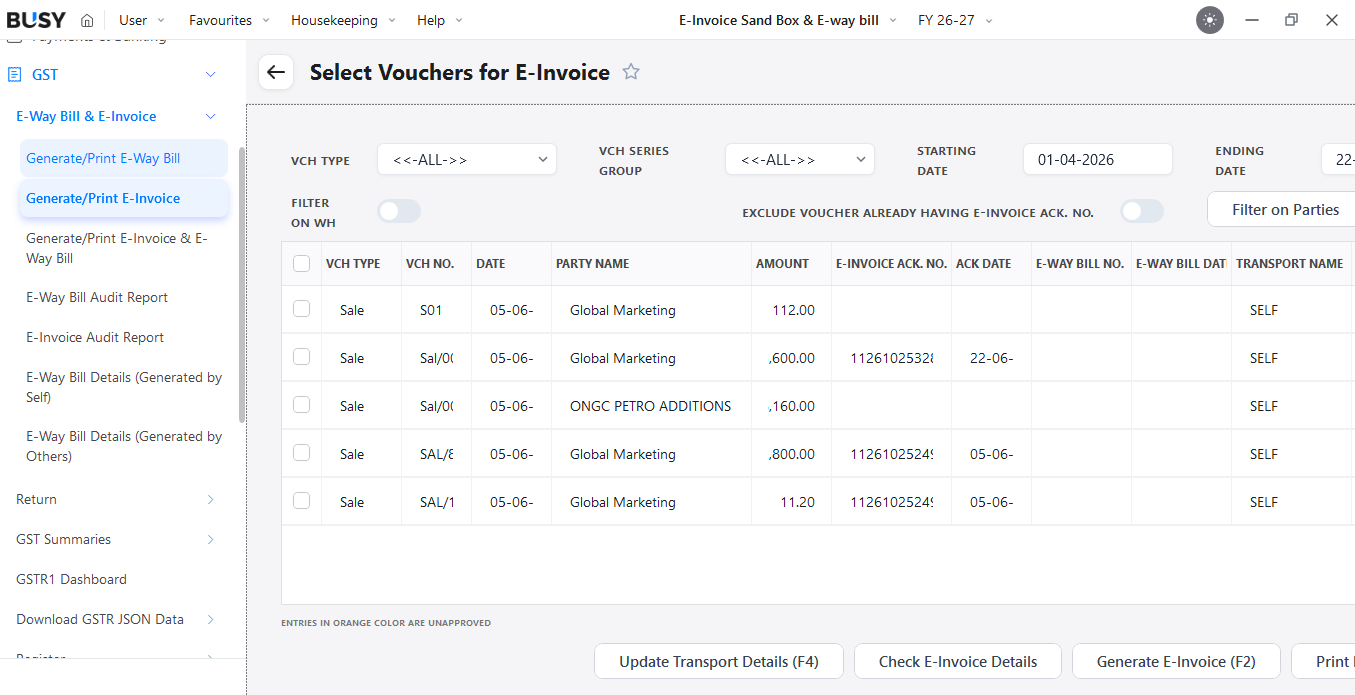Image resolution: width=1355 pixels, height=695 pixels.
Task: Tick checkbox for the 11.20 amount row
Action: 301,501
